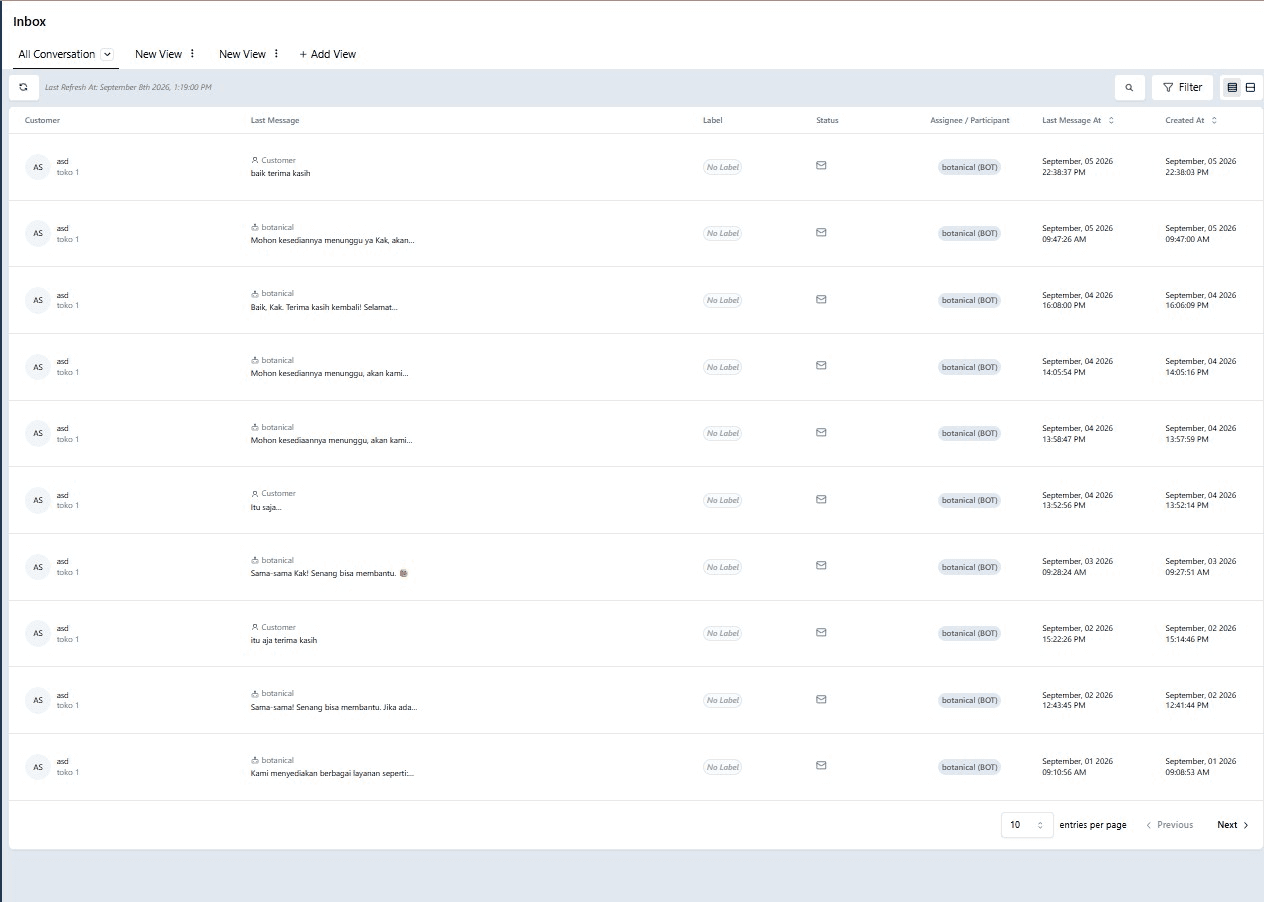1264x902 pixels.
Task: Open three-dot menu of second New View
Action: pos(276,54)
